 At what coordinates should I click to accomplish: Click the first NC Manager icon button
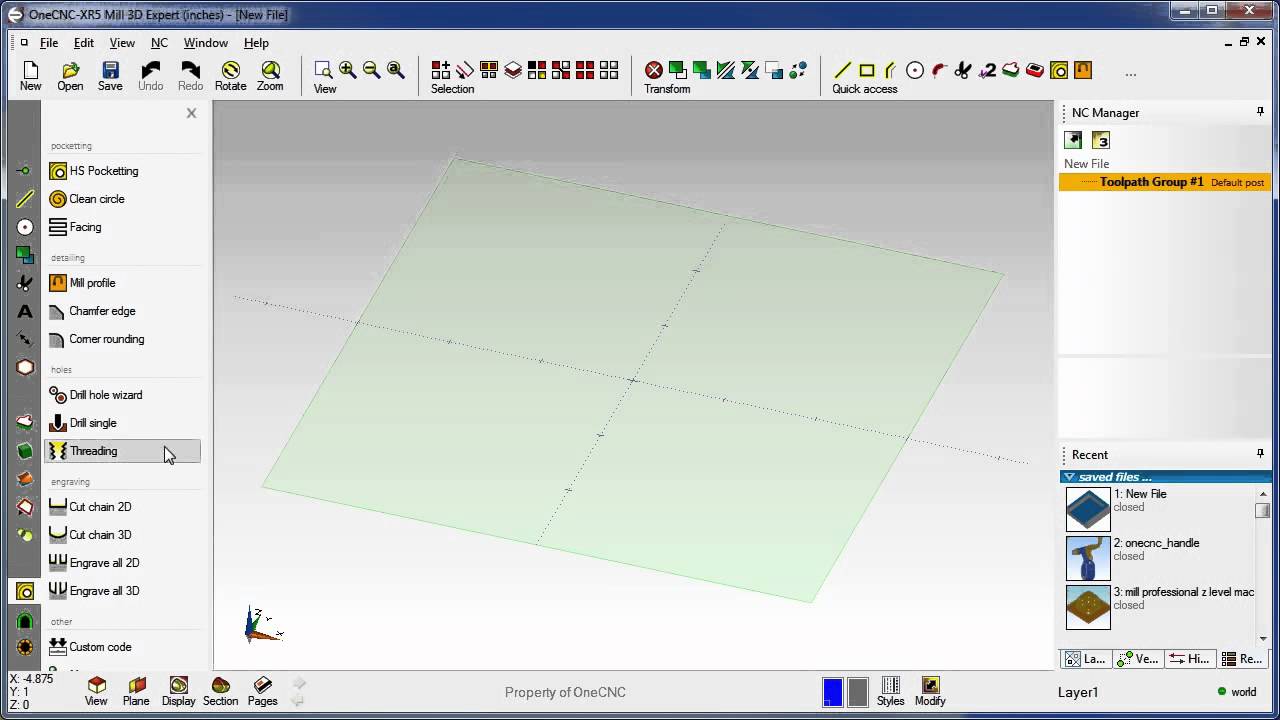1073,140
